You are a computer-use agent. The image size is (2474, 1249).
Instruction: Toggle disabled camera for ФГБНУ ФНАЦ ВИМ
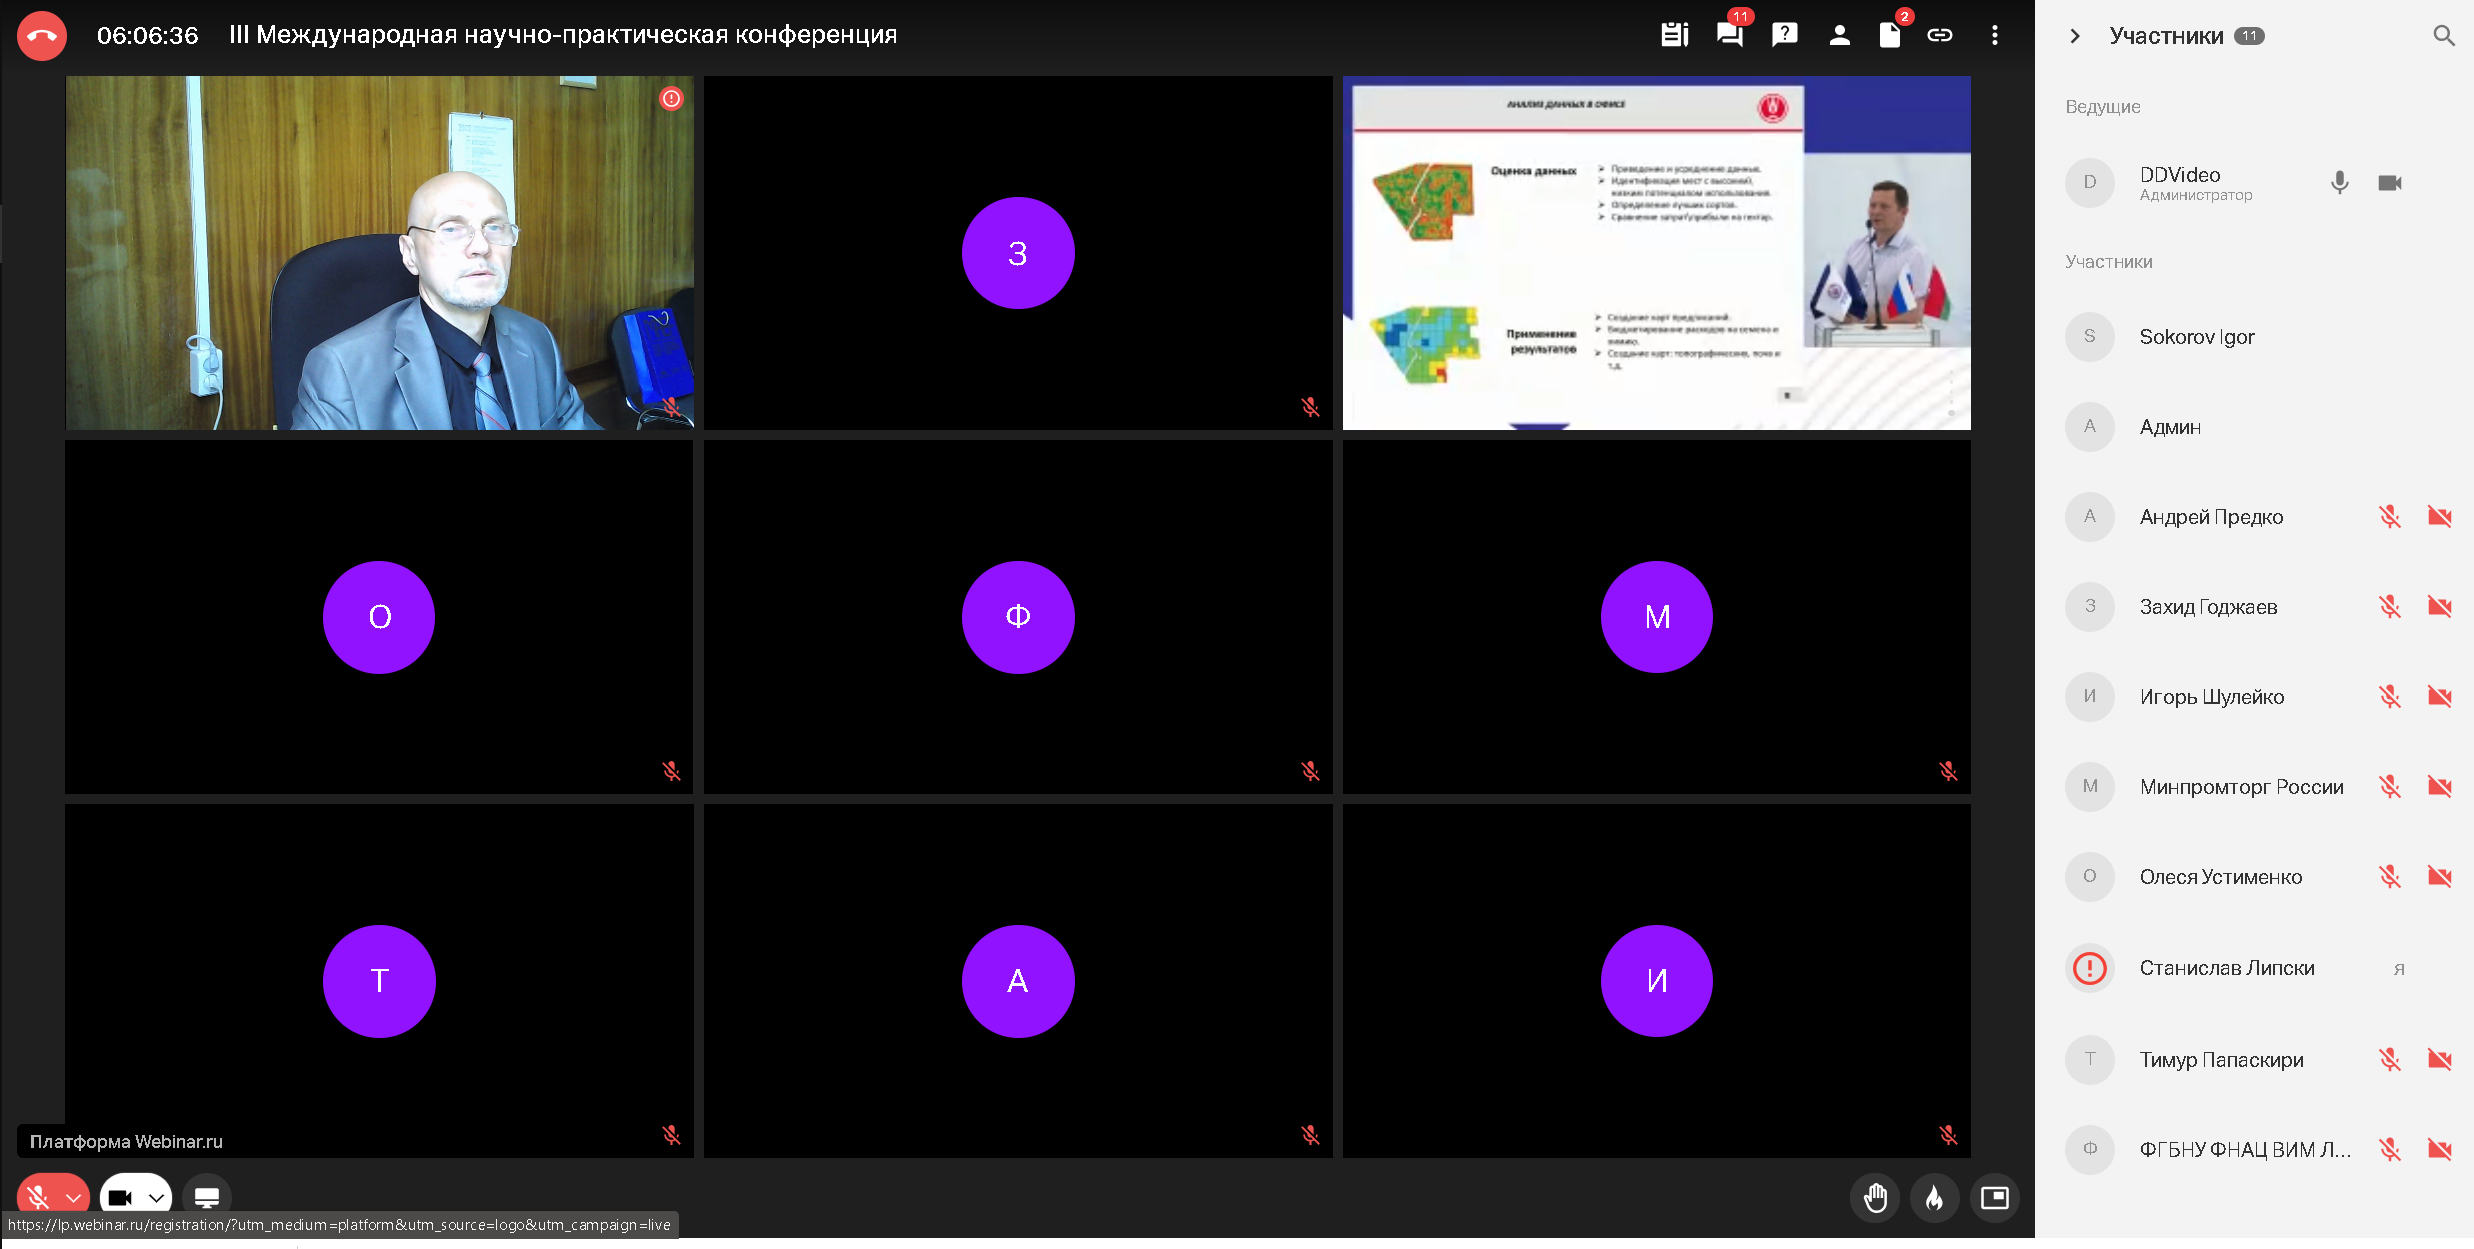point(2440,1150)
